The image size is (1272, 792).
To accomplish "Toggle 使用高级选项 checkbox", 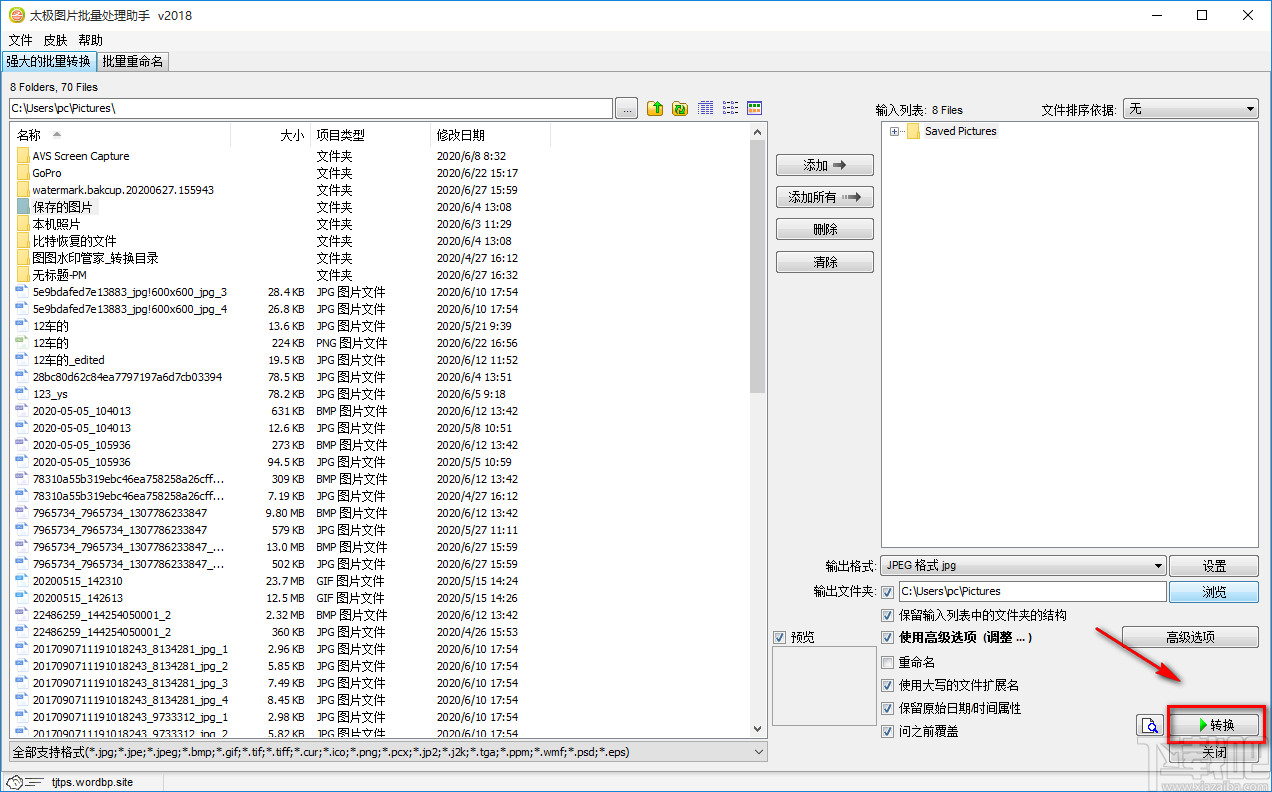I will click(x=887, y=638).
